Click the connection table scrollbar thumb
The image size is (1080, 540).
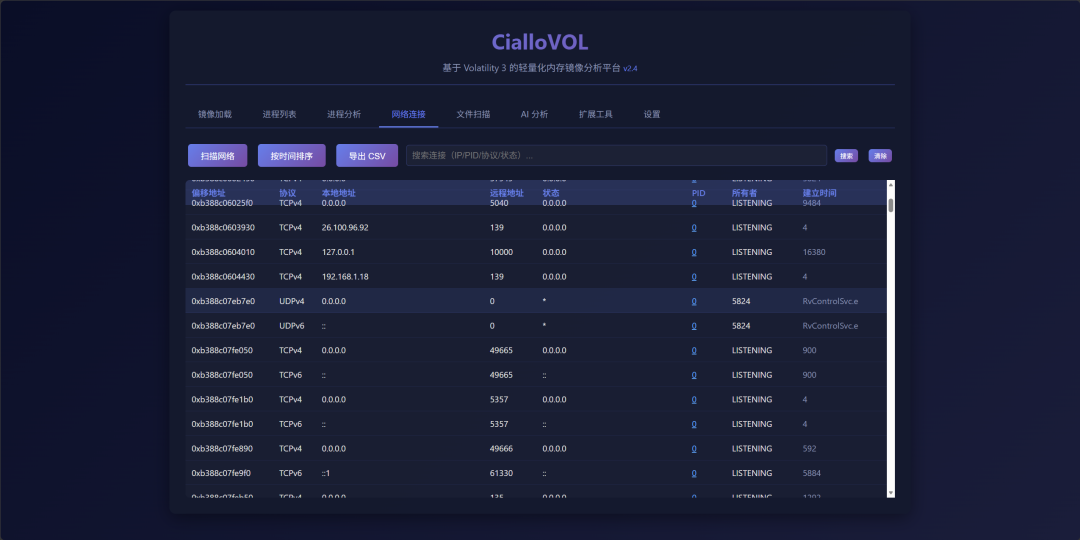click(891, 205)
